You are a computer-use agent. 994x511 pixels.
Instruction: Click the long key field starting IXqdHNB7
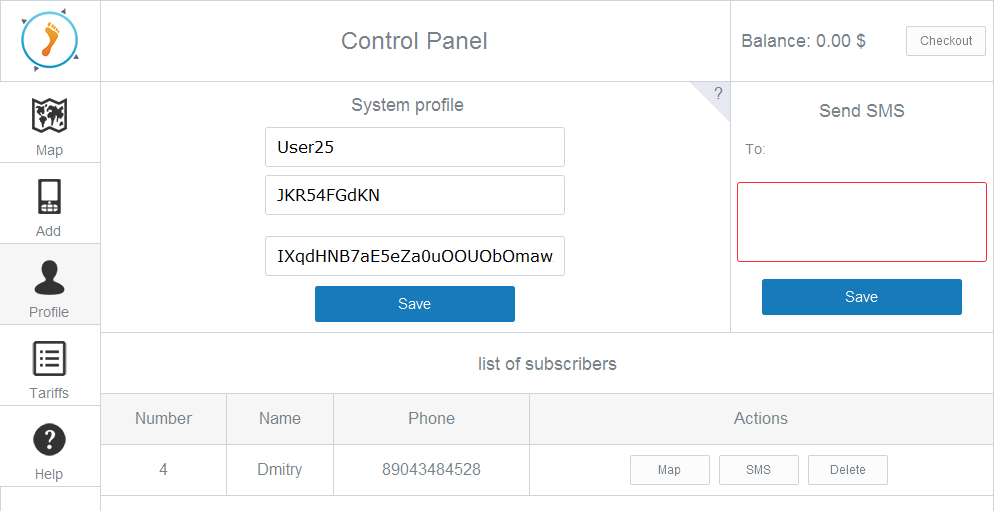coord(414,256)
